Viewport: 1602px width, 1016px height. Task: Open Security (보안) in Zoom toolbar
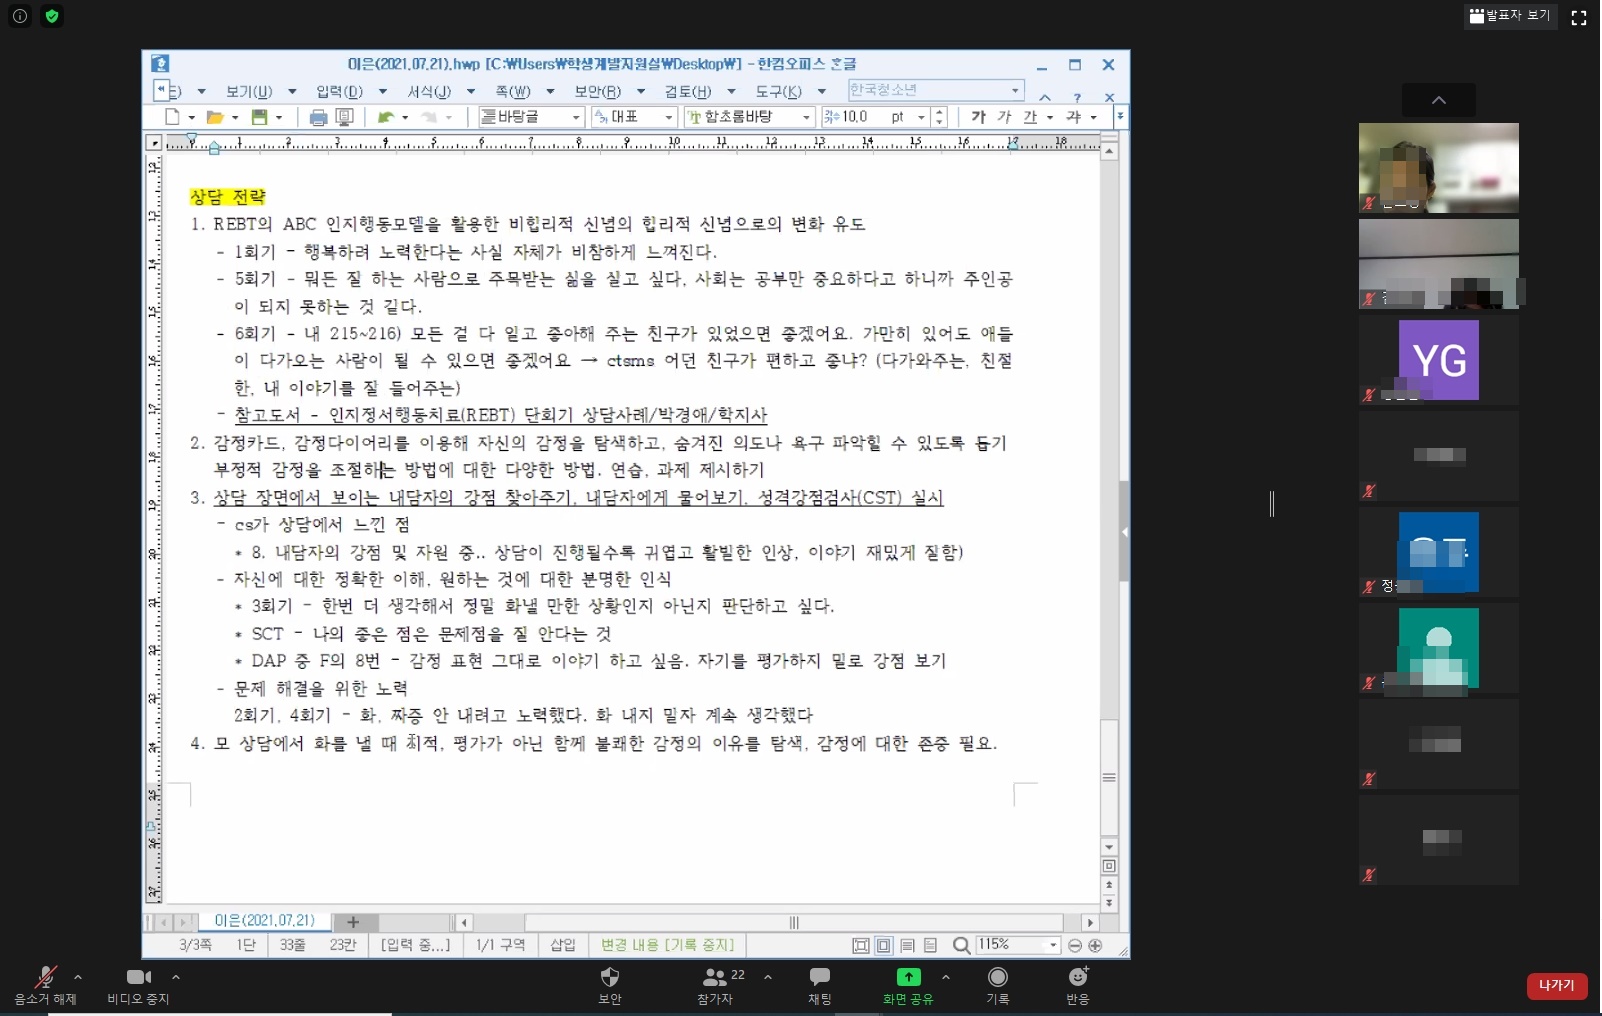click(610, 985)
